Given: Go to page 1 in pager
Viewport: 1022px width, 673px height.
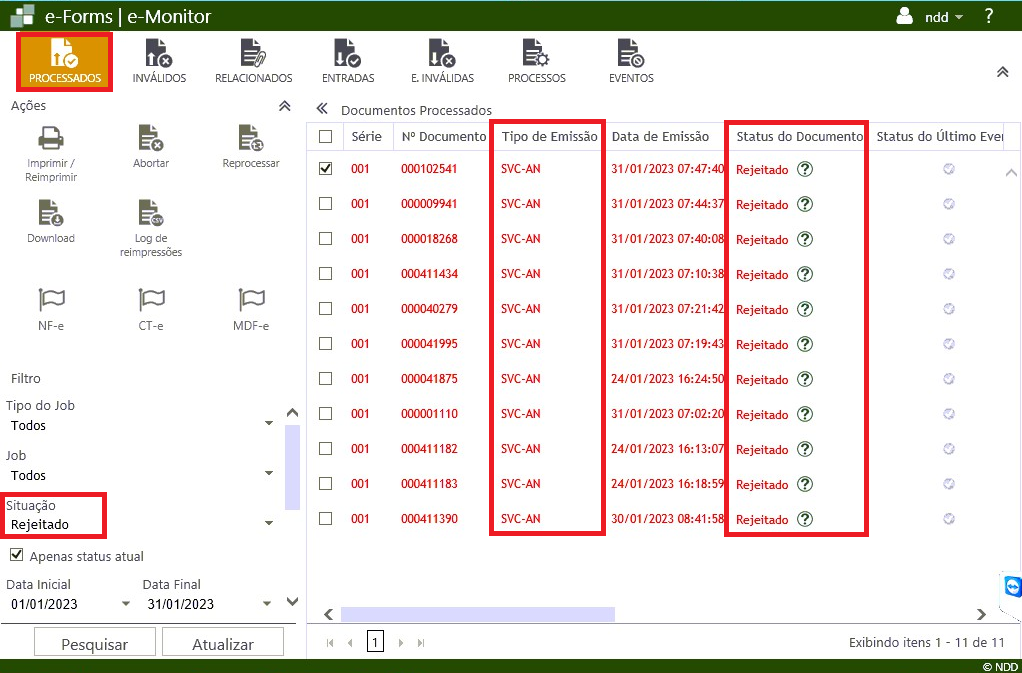Looking at the screenshot, I should 375,642.
